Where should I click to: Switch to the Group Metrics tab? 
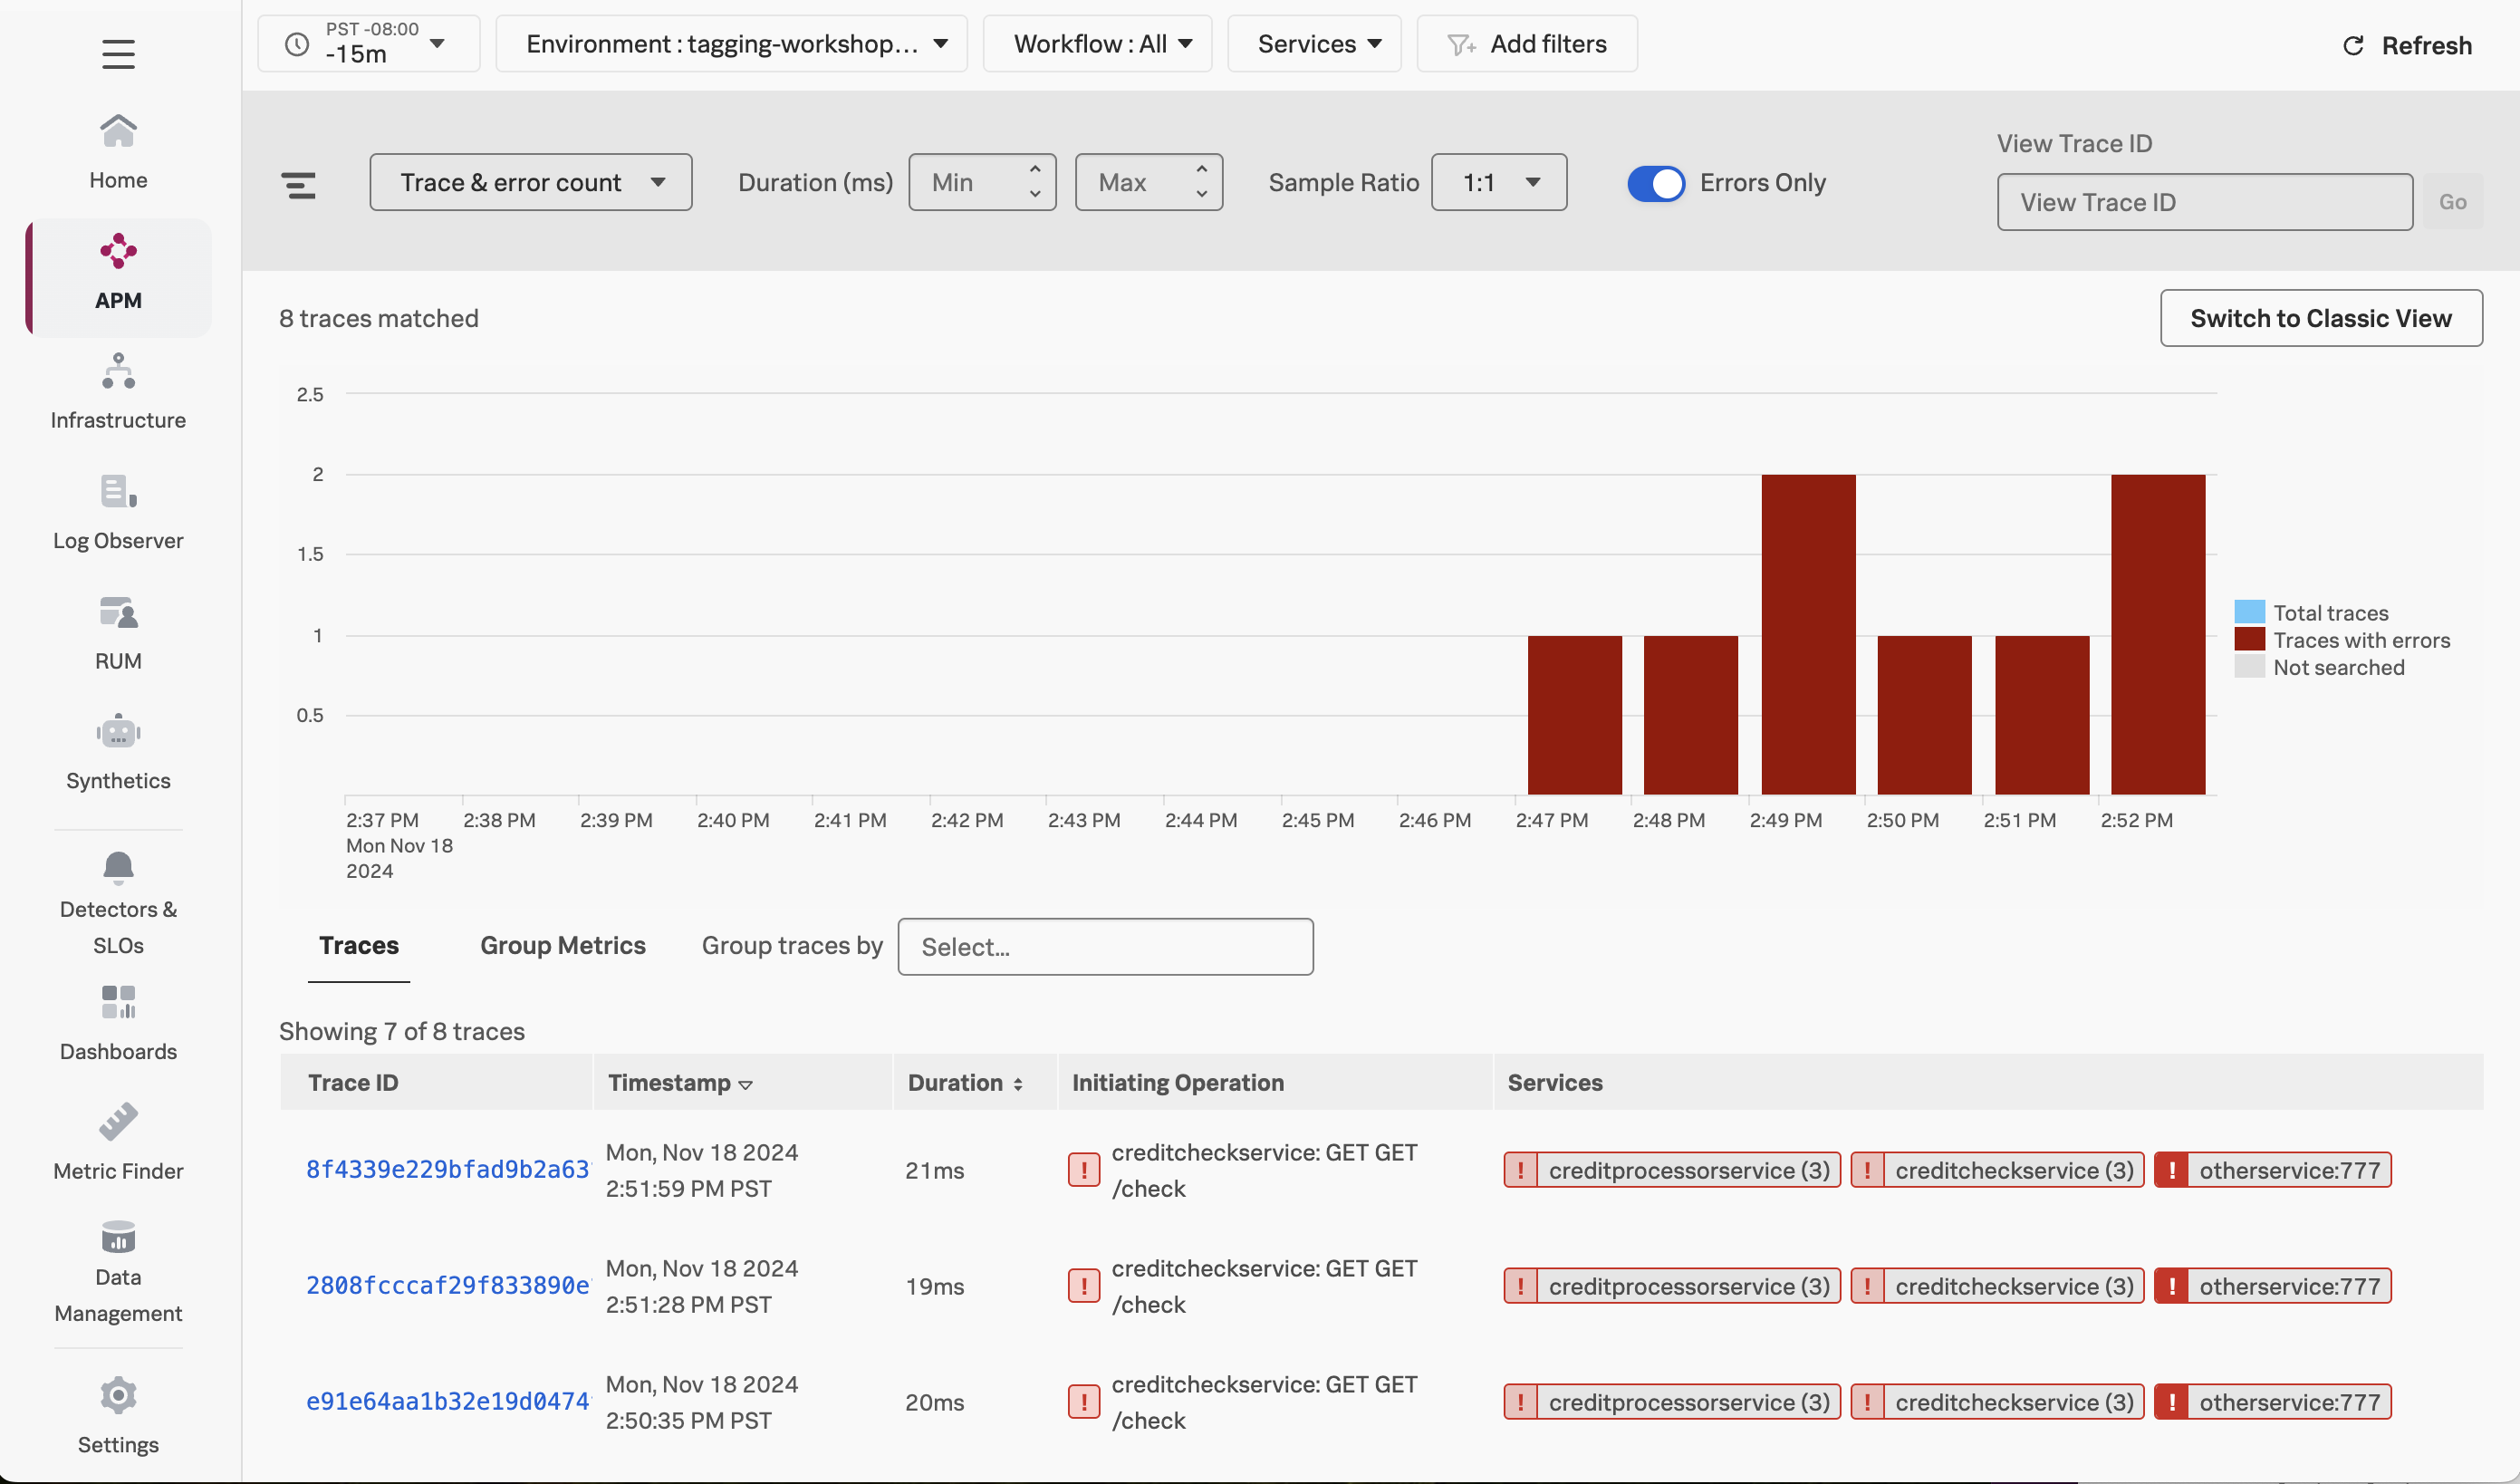(563, 946)
